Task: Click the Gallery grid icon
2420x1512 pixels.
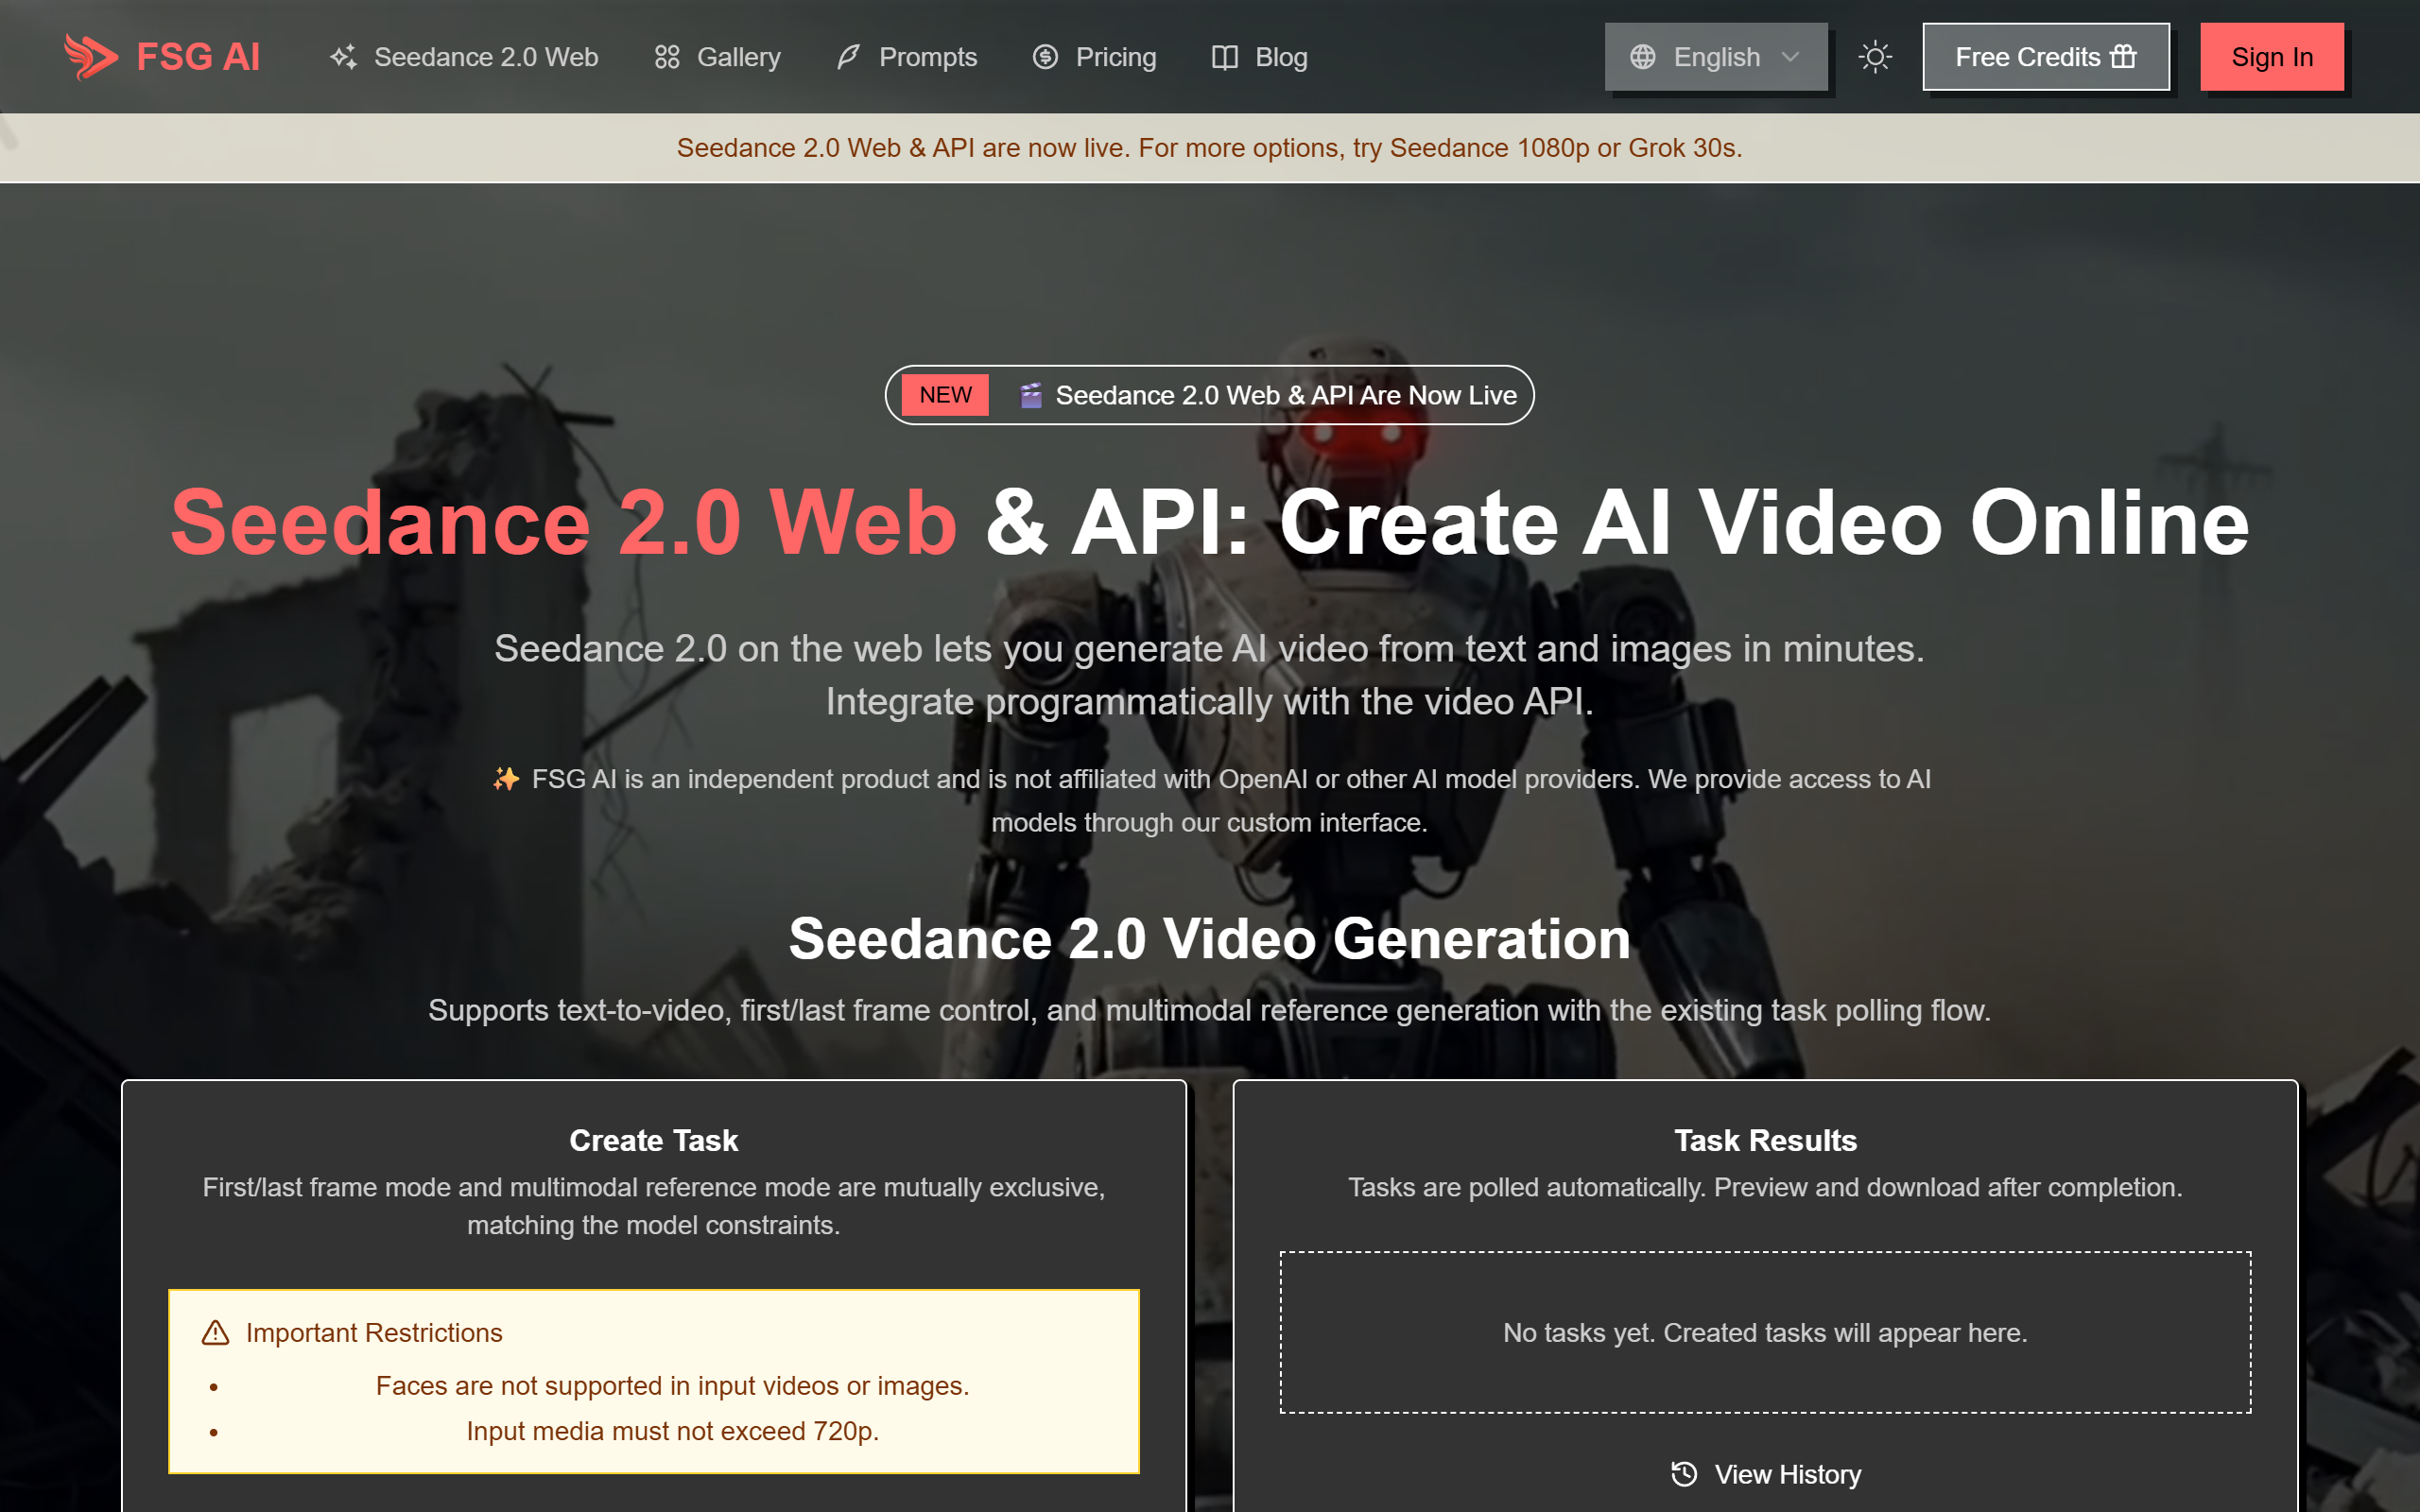Action: coord(667,57)
